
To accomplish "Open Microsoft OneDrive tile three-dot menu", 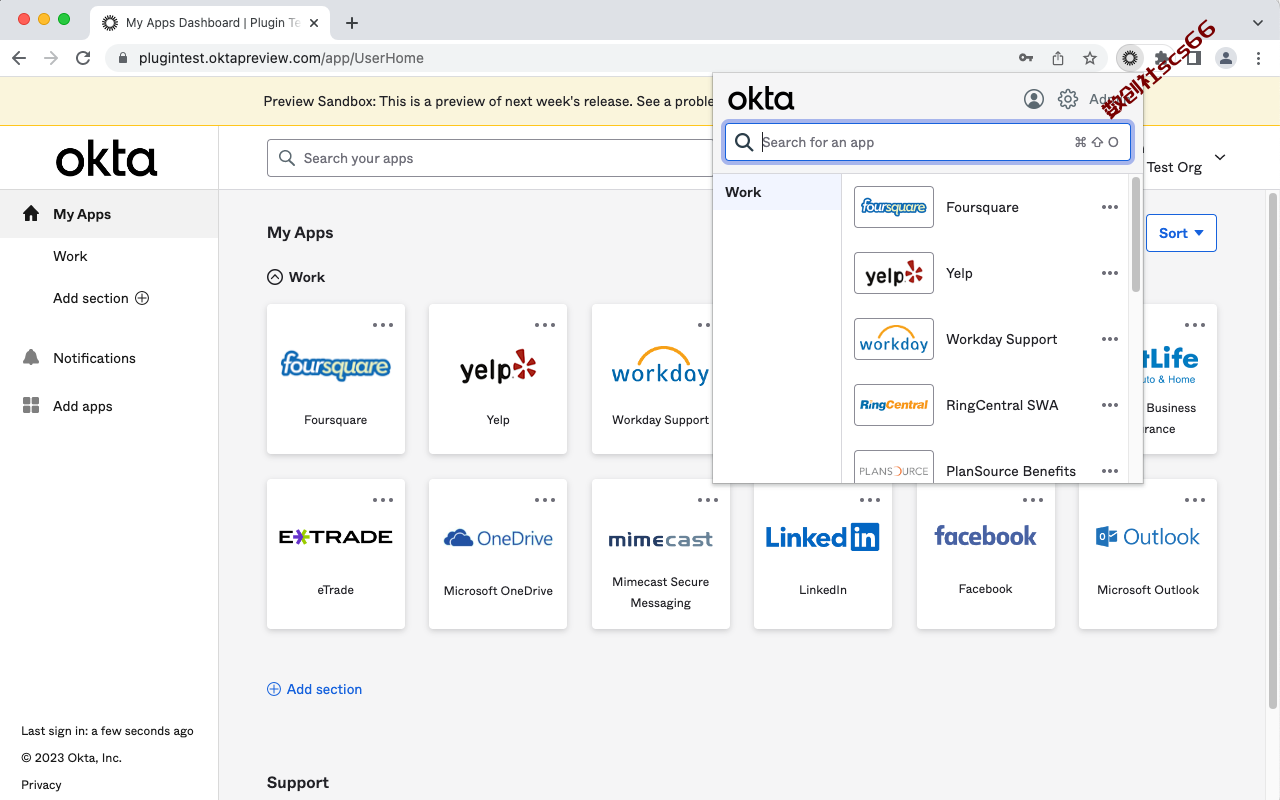I will [545, 500].
